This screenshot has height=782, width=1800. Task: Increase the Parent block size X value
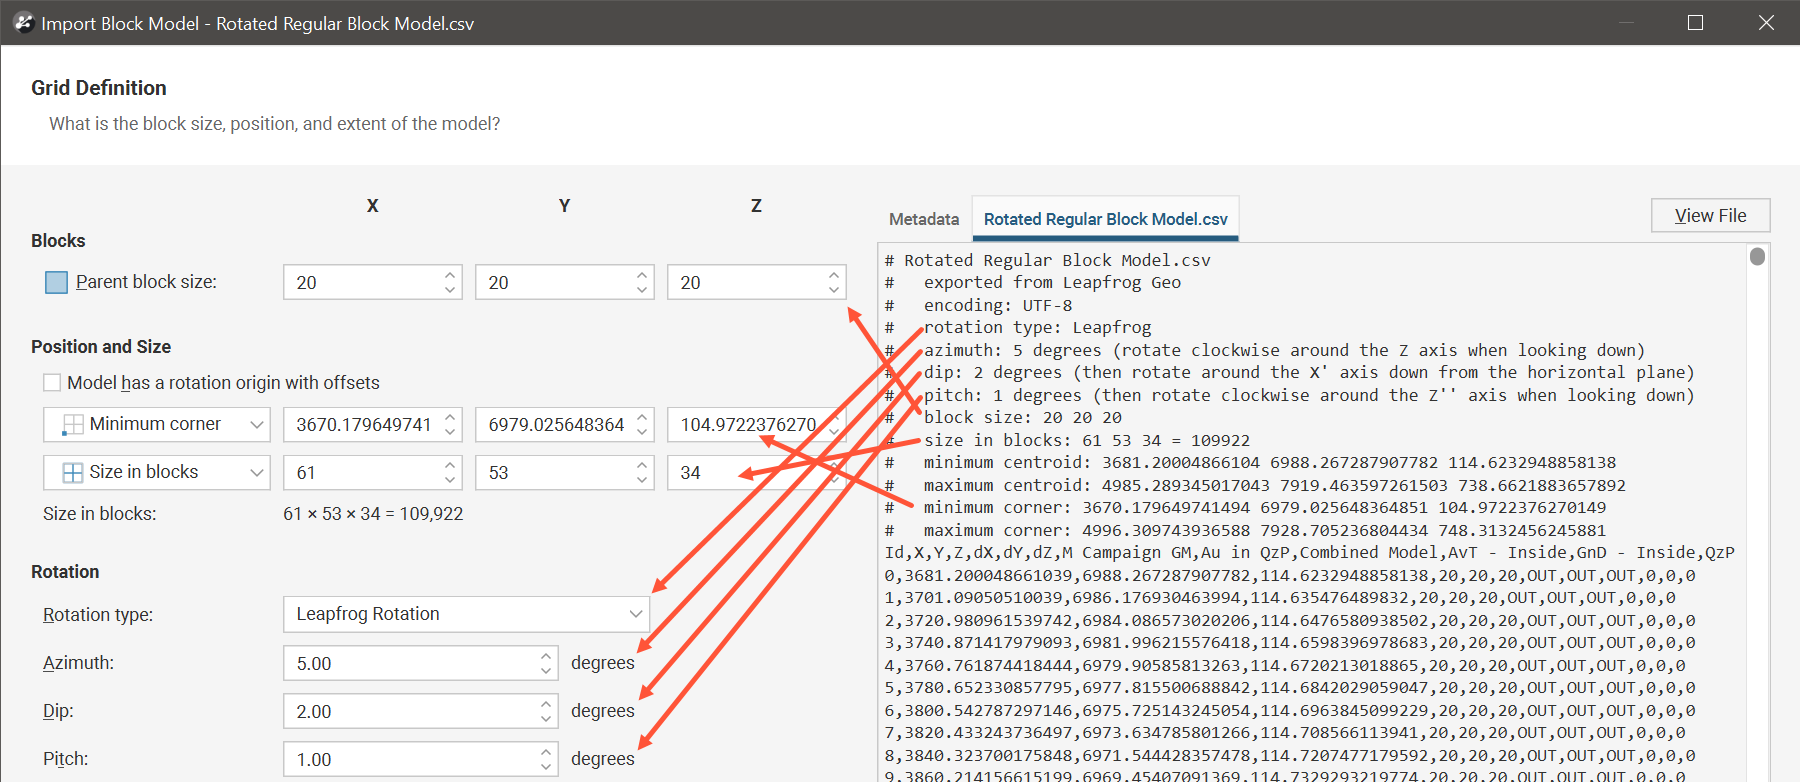(450, 275)
